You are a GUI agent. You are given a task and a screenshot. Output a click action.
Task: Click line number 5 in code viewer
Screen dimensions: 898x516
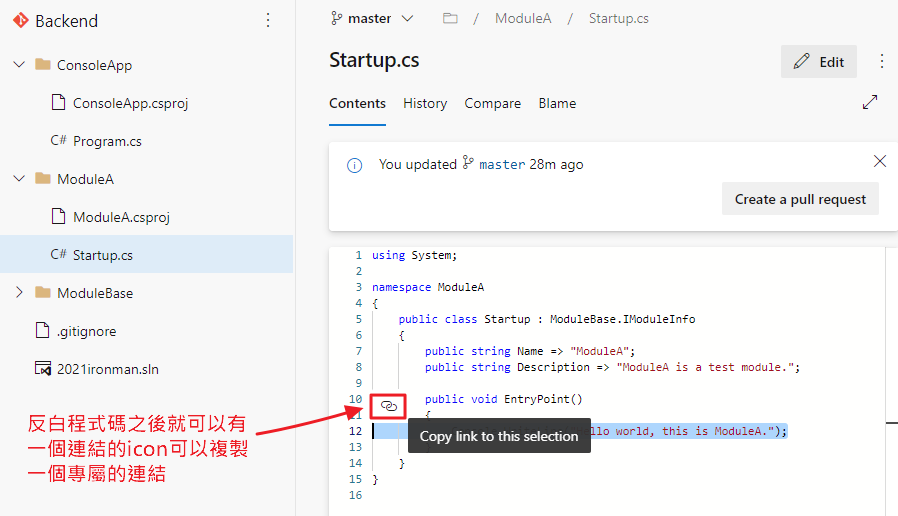[359, 320]
